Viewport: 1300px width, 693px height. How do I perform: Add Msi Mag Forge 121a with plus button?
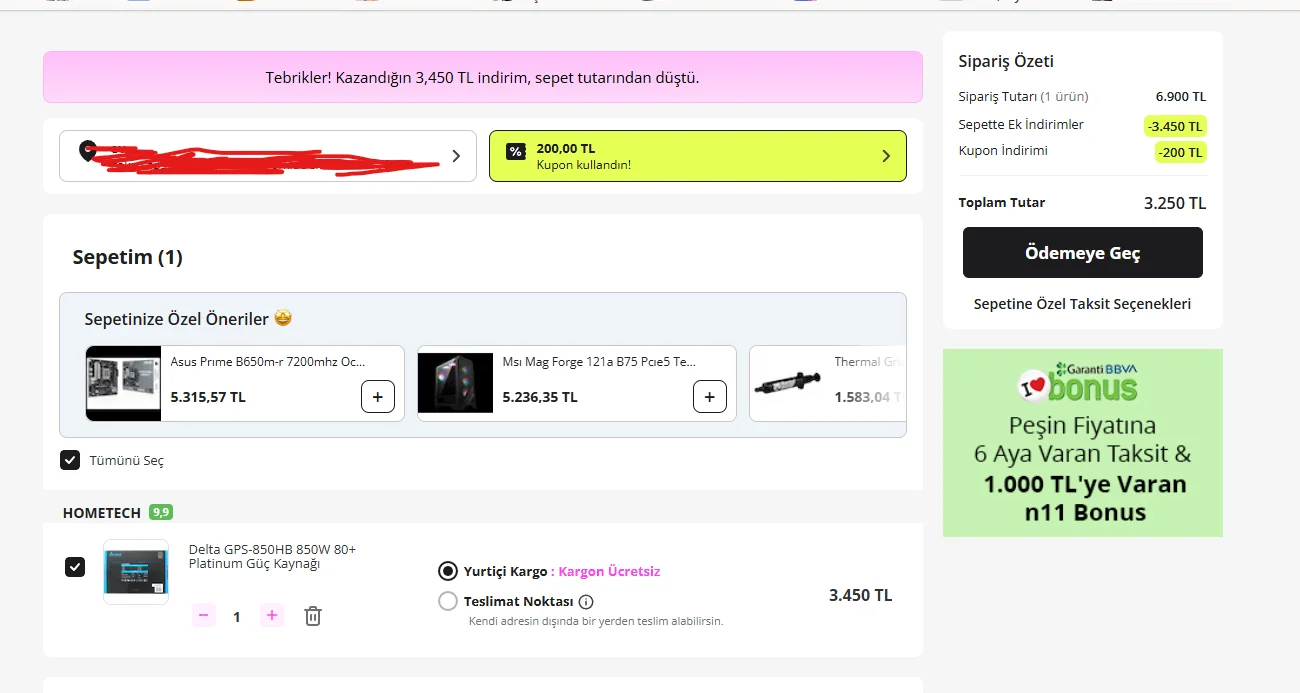pos(709,397)
